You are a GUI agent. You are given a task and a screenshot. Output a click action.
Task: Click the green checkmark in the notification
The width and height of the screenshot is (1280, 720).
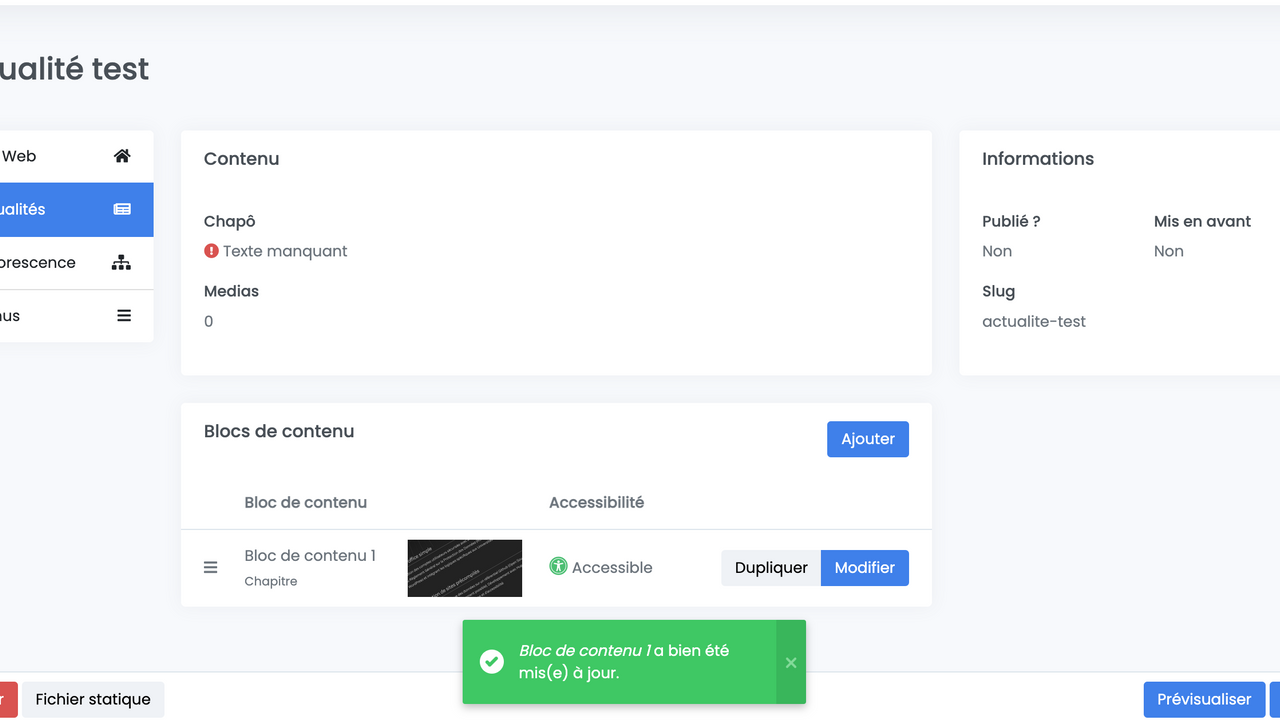pyautogui.click(x=491, y=662)
